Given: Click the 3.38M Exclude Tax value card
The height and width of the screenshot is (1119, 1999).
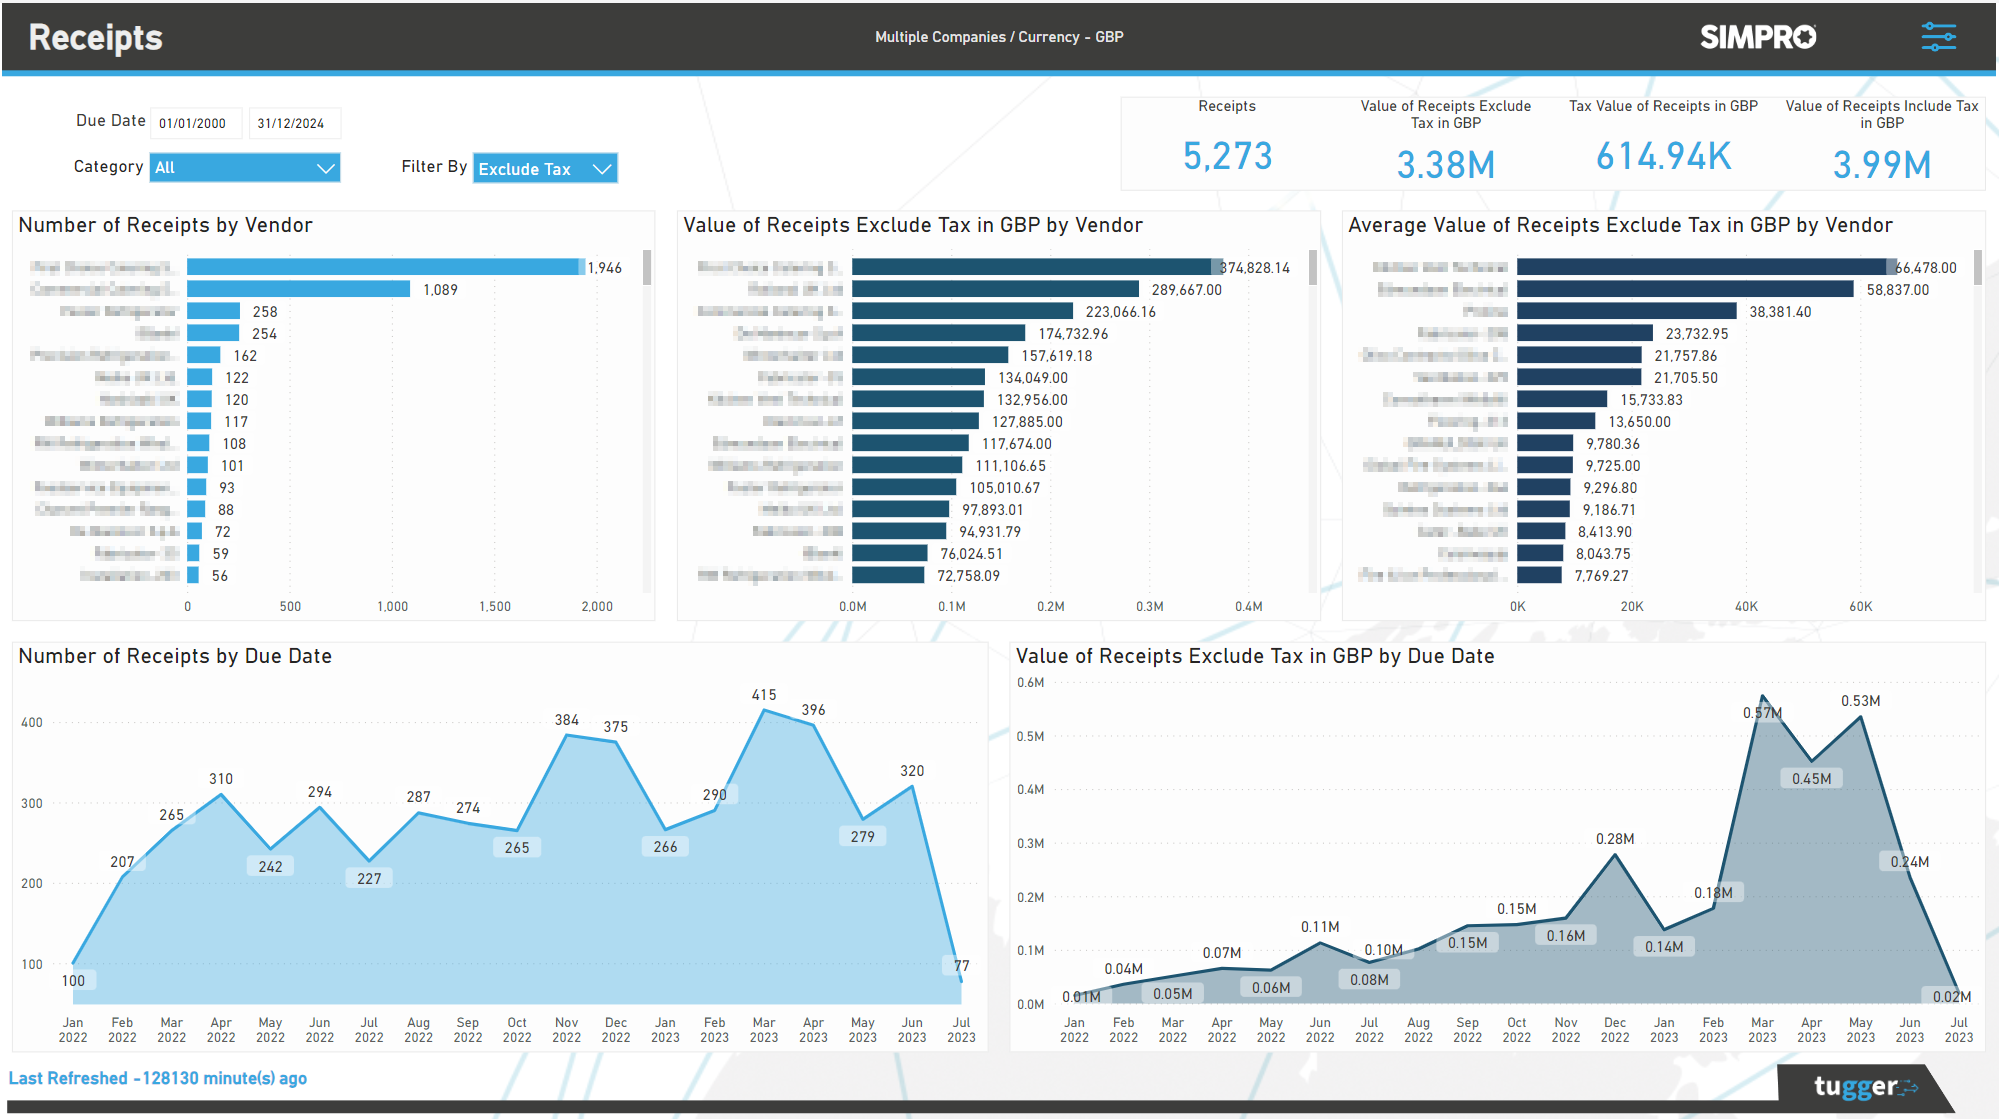Looking at the screenshot, I should coord(1446,165).
